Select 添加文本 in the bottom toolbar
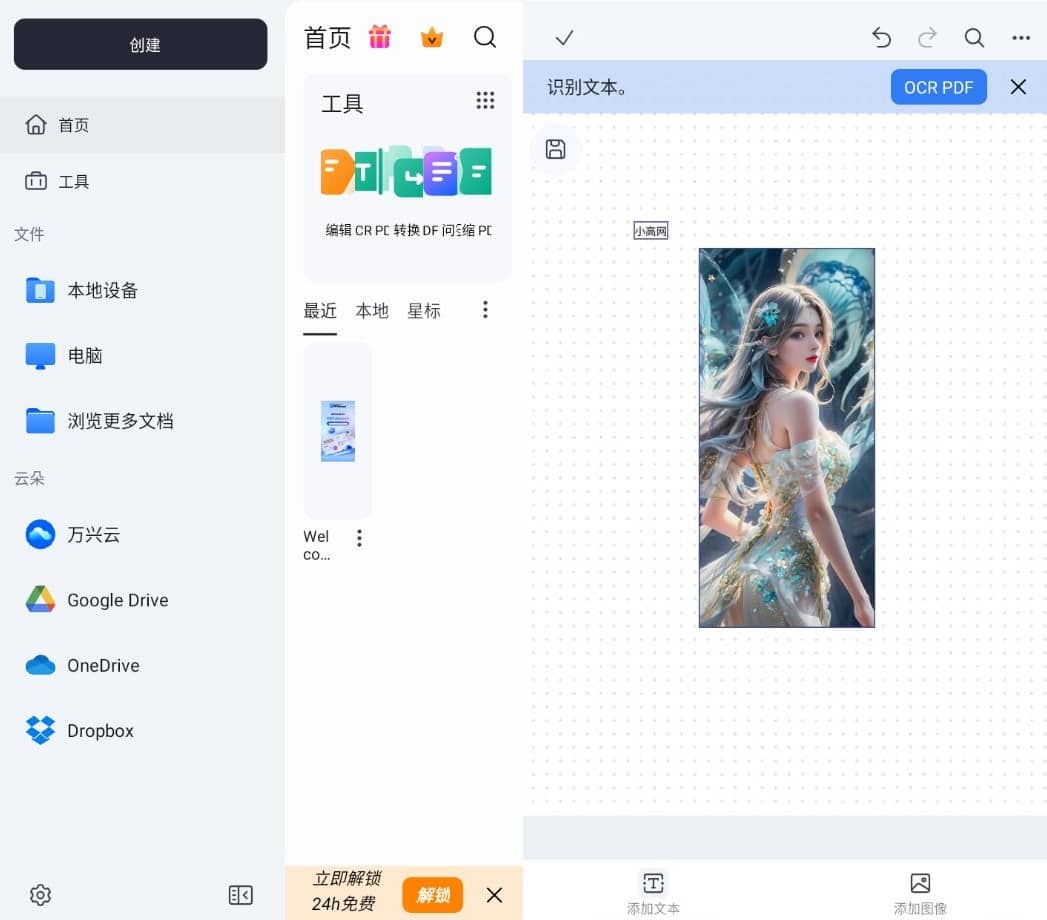The height and width of the screenshot is (920, 1047). [x=653, y=892]
